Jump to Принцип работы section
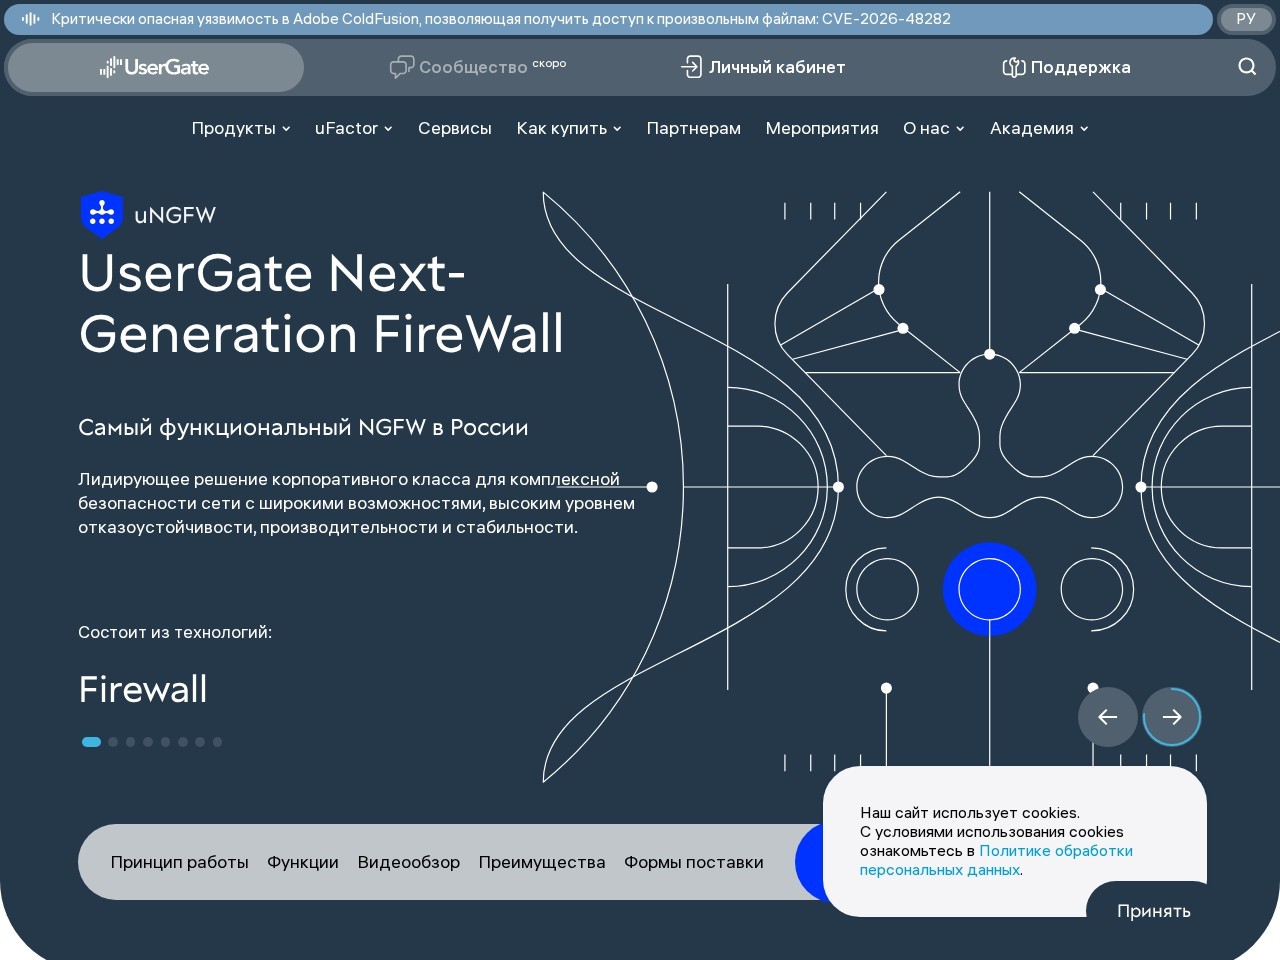The image size is (1280, 960). pyautogui.click(x=180, y=862)
